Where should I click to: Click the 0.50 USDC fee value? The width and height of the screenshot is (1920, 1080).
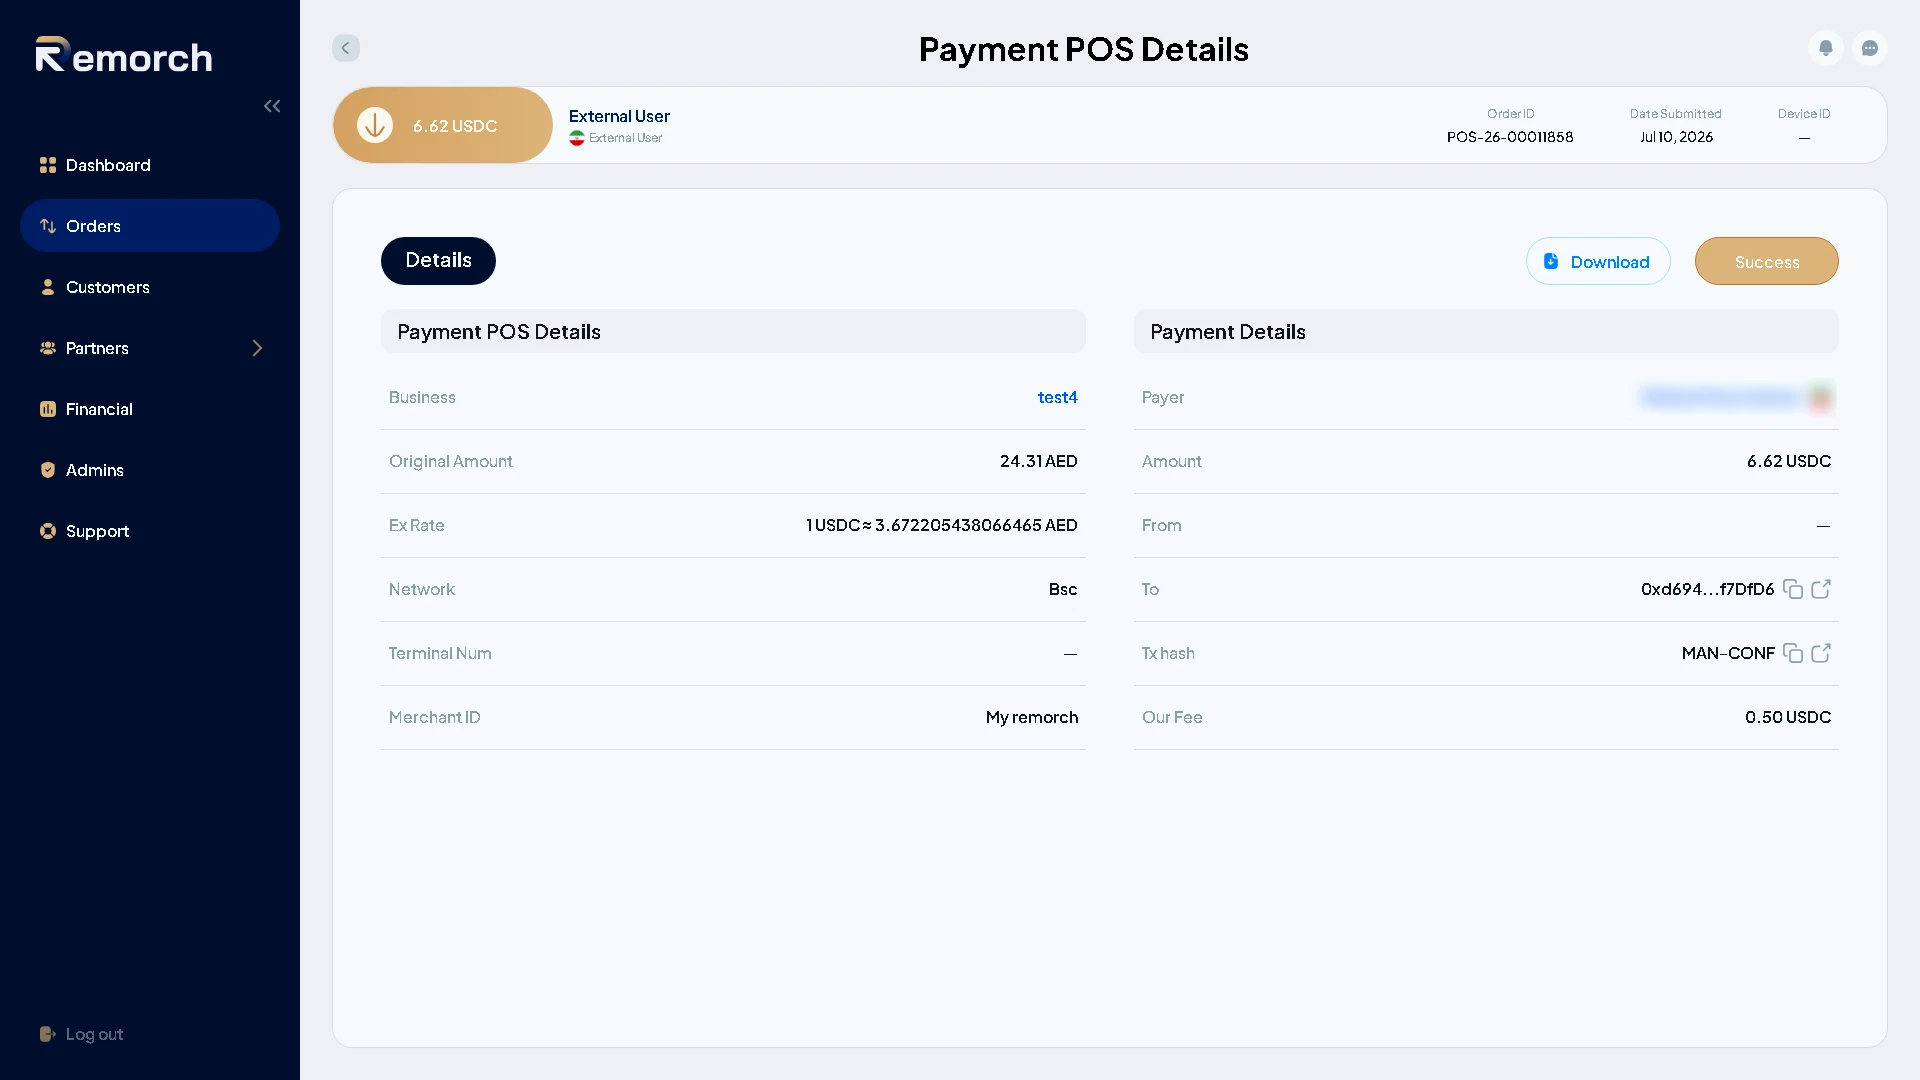coord(1788,717)
